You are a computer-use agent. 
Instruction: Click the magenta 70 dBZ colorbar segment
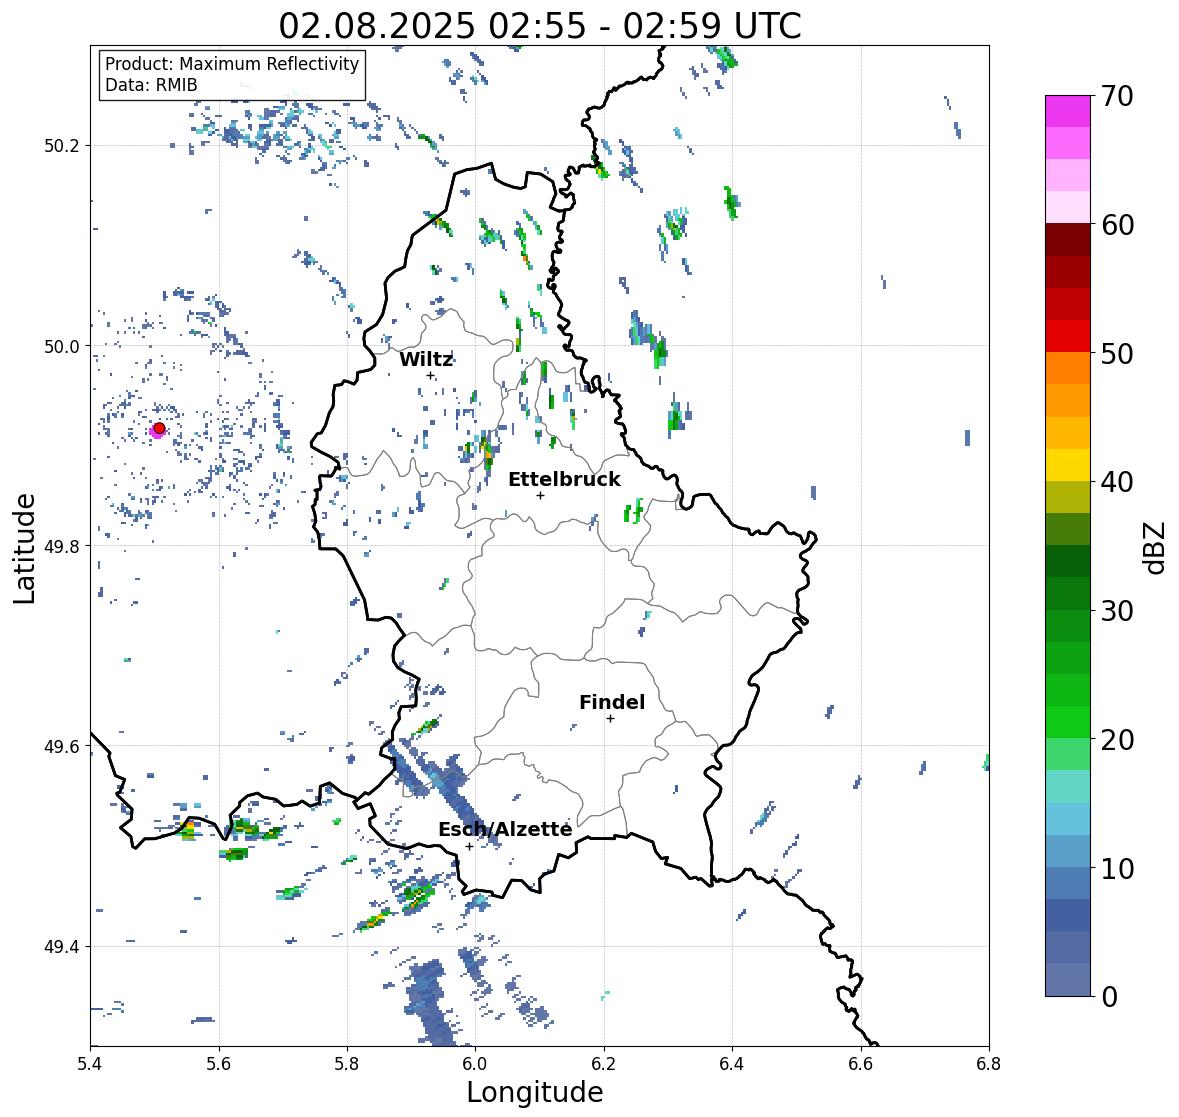1068,111
